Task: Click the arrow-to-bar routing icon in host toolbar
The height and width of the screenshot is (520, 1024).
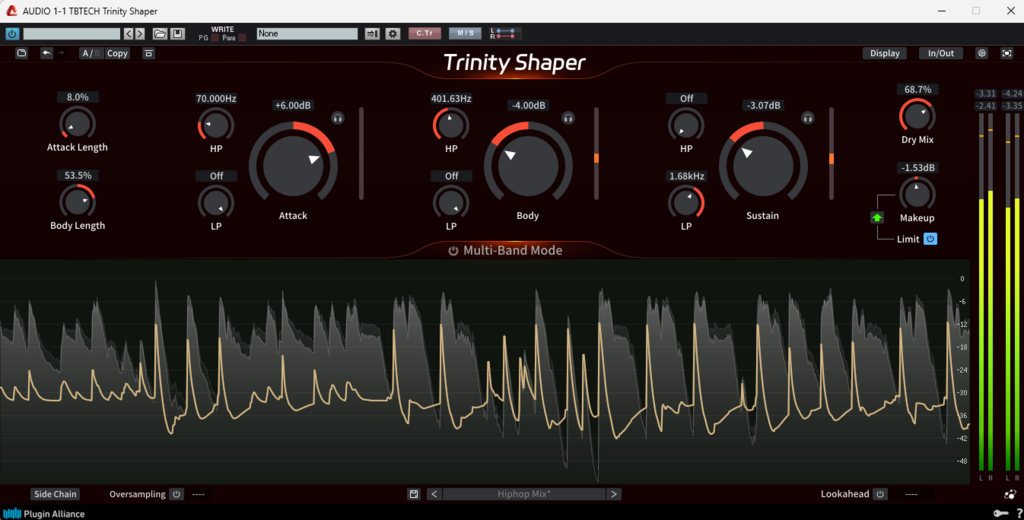Action: click(x=372, y=33)
